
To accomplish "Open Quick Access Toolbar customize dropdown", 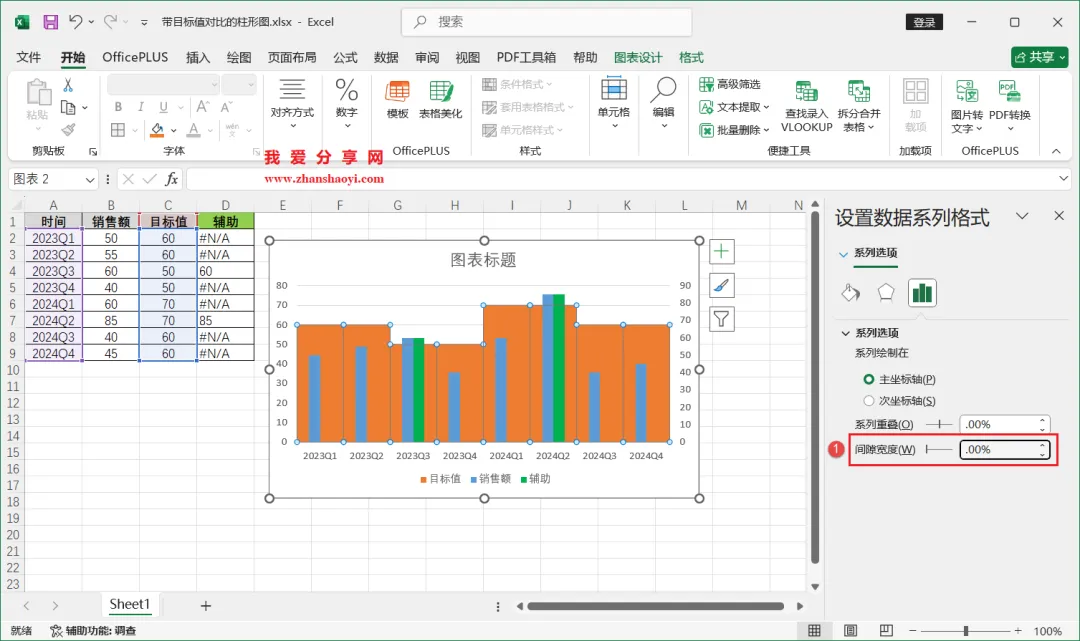I will pos(144,22).
